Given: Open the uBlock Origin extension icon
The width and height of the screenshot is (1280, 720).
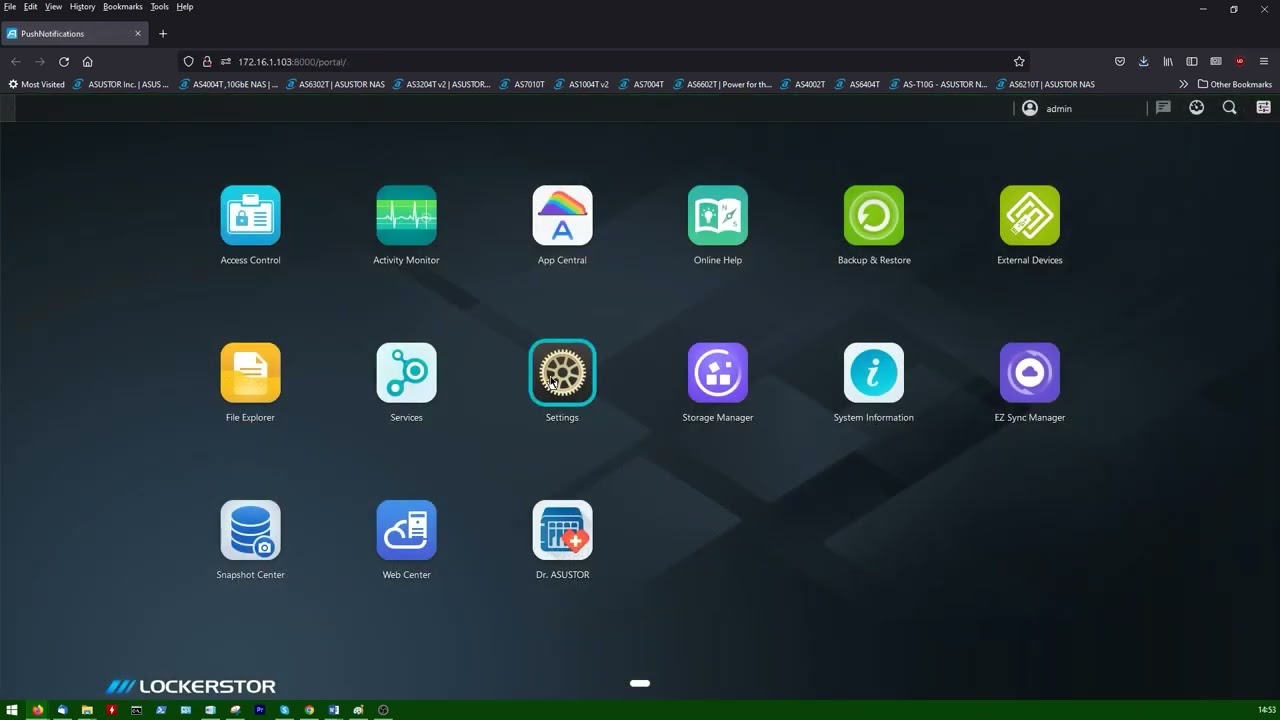Looking at the screenshot, I should click(1240, 61).
